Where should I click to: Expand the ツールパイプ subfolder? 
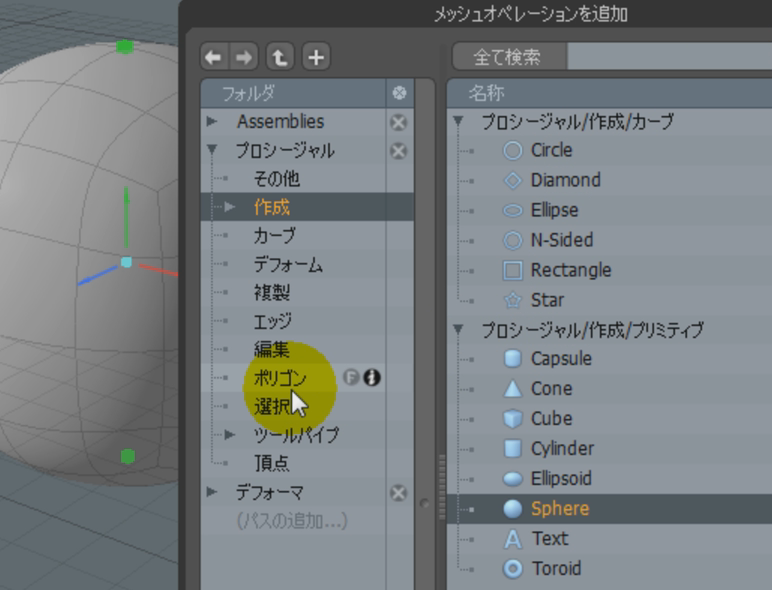click(231, 435)
